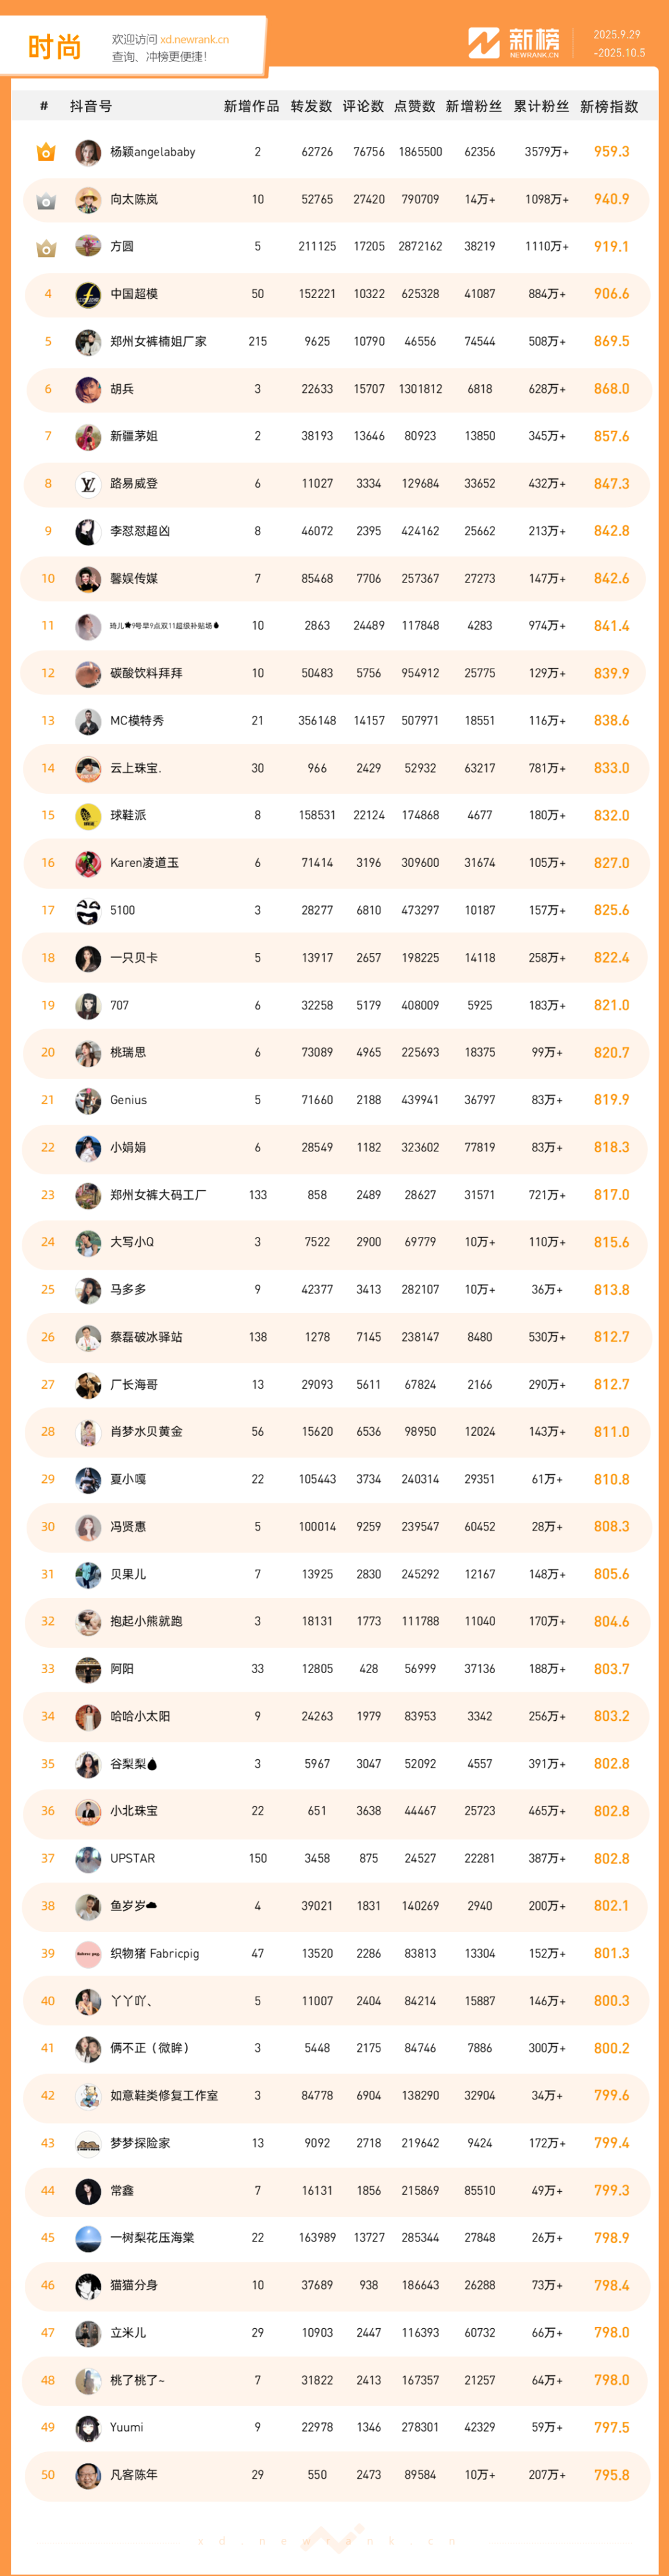
Task: Click the silver crown second-place icon
Action: [x=46, y=201]
